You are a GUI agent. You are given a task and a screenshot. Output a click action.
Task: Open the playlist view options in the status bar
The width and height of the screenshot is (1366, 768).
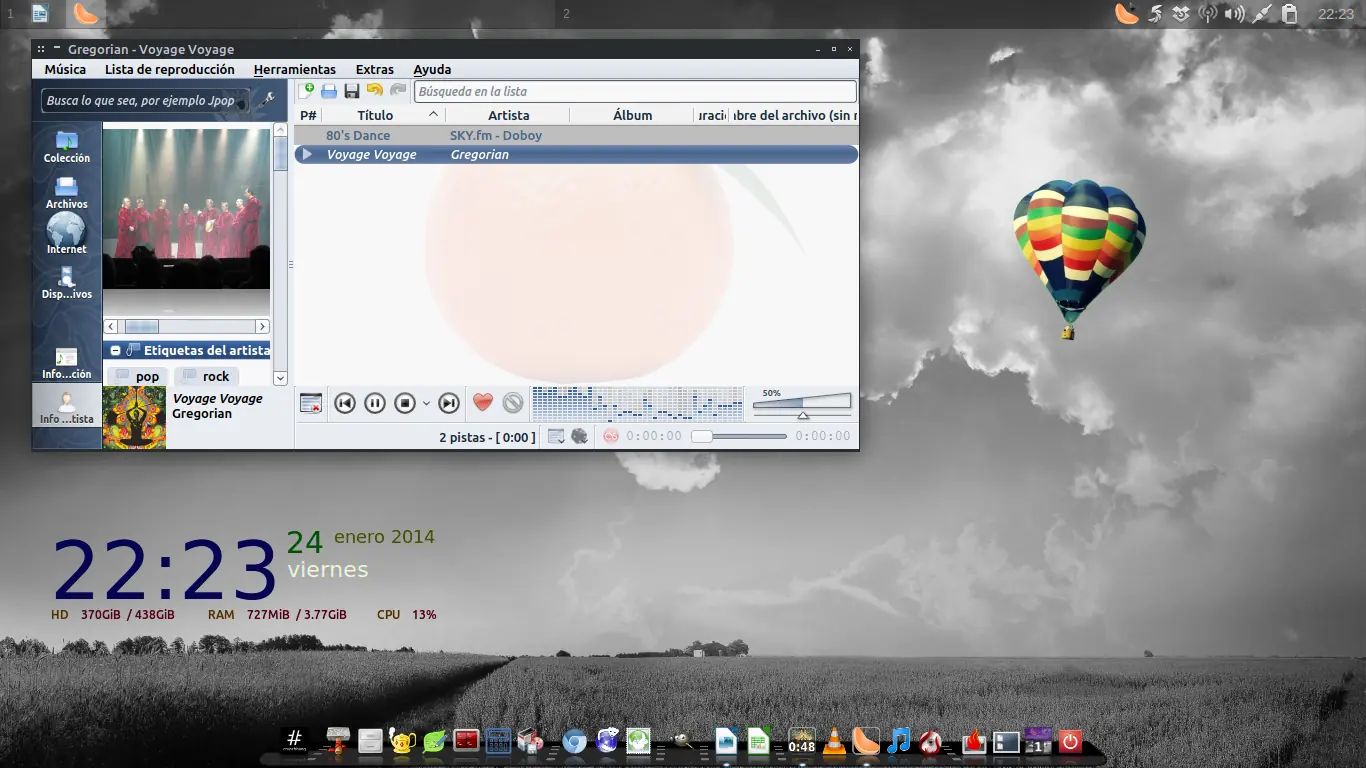[556, 436]
